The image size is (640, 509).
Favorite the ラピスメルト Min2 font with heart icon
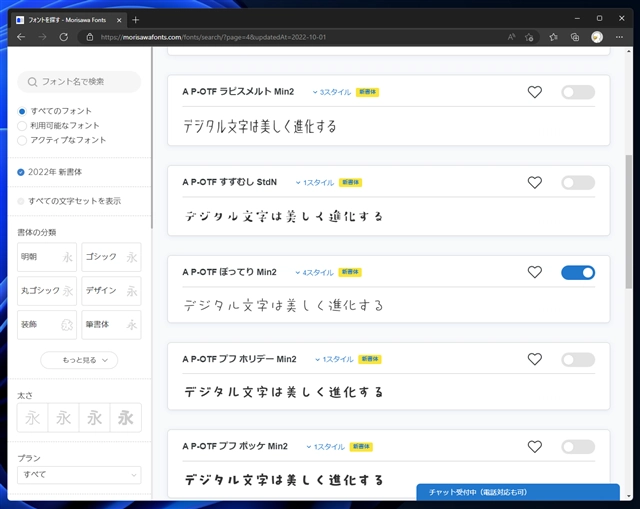535,92
